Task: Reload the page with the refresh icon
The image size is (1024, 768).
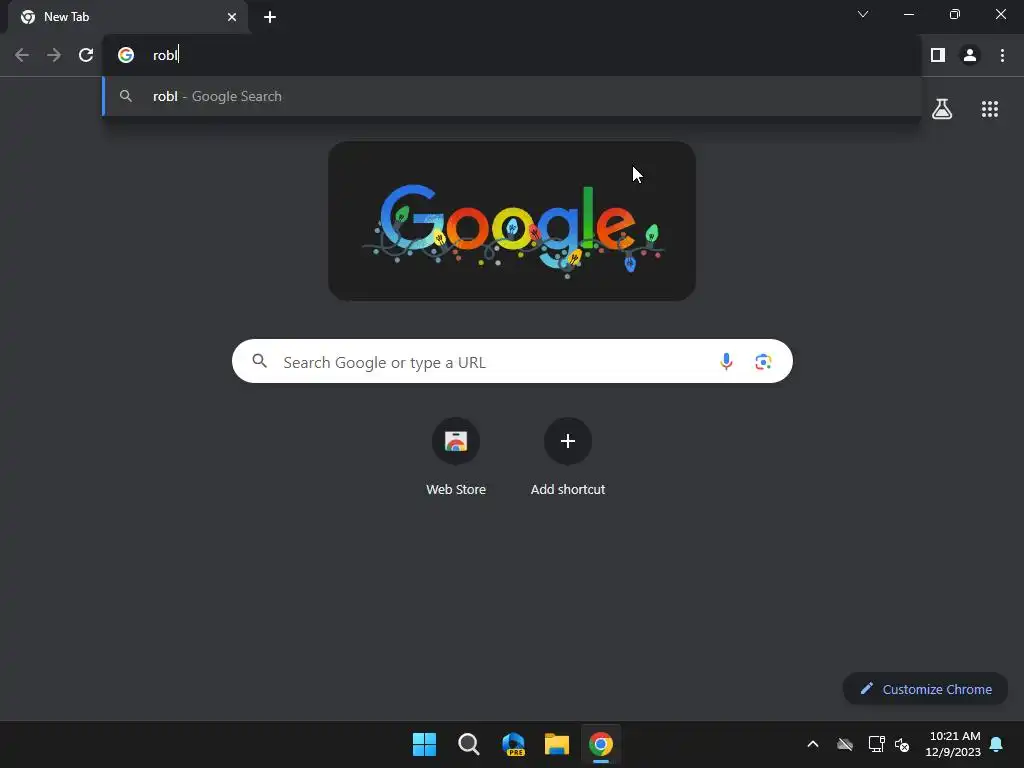Action: [x=86, y=56]
